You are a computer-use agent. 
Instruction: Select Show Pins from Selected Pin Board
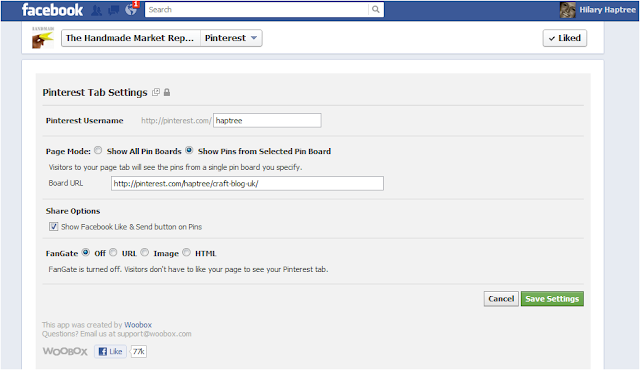tap(189, 151)
